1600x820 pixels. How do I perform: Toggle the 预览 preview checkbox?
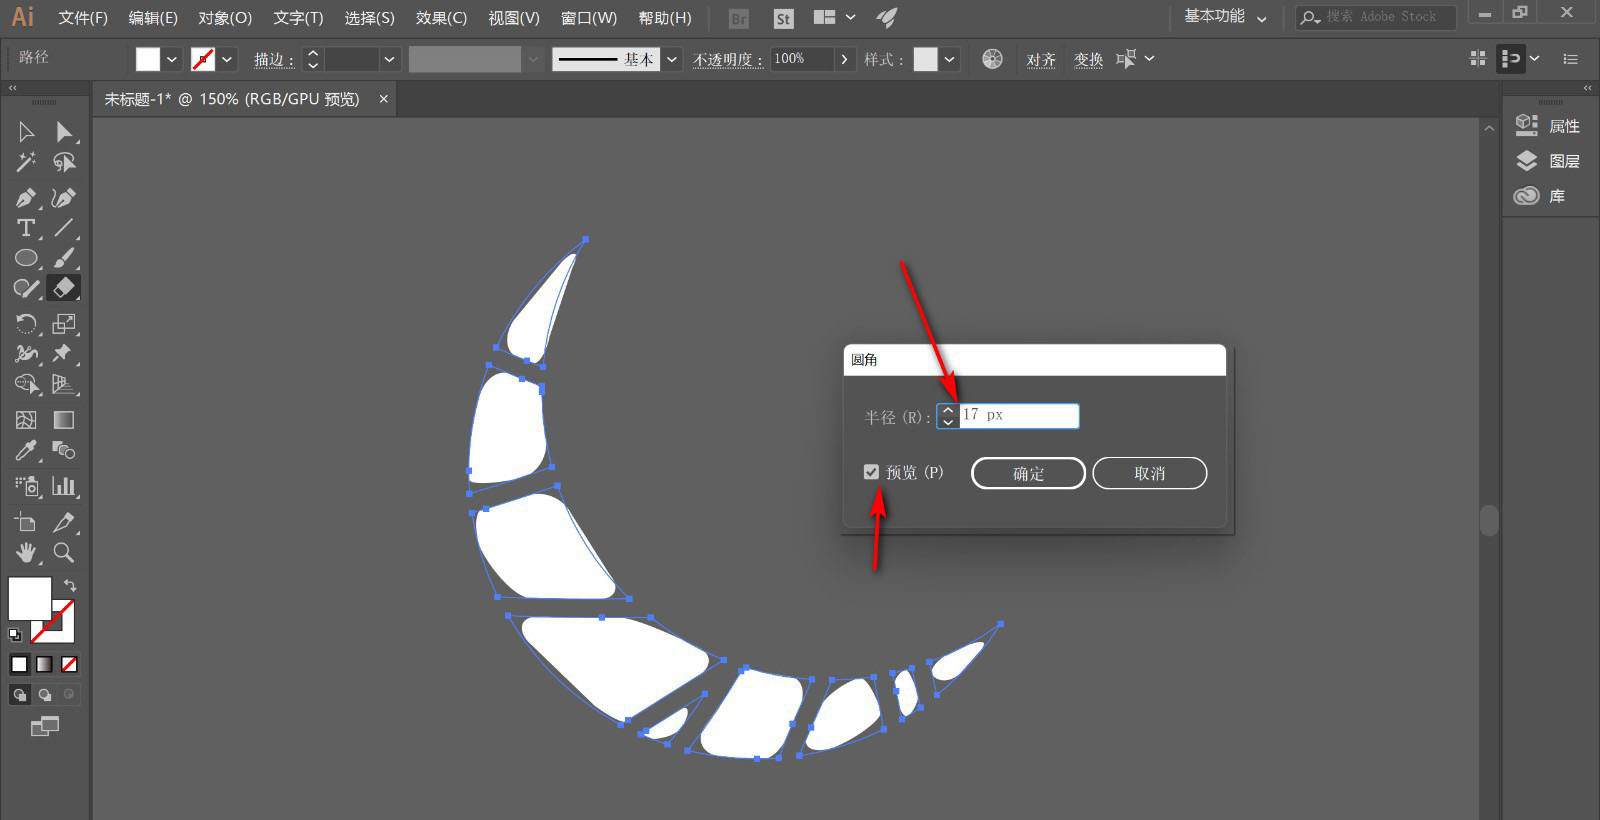click(871, 472)
